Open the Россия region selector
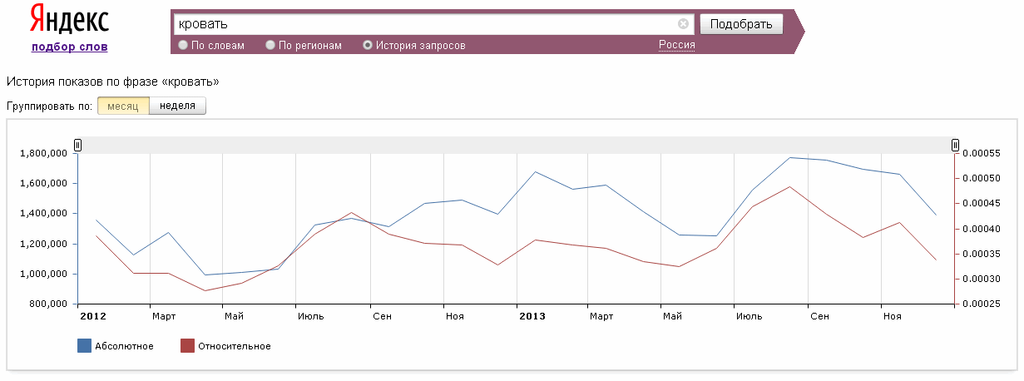The image size is (1024, 381). [x=677, y=45]
